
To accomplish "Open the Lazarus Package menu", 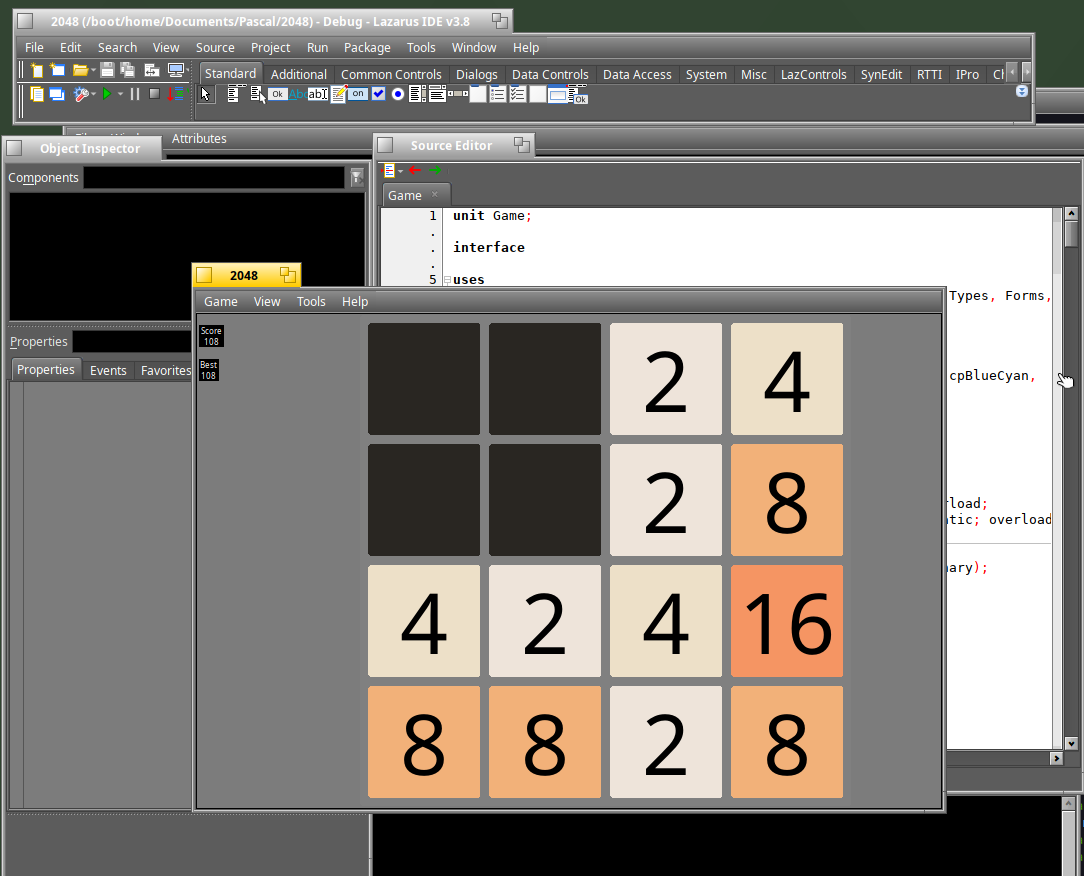I will [x=367, y=48].
